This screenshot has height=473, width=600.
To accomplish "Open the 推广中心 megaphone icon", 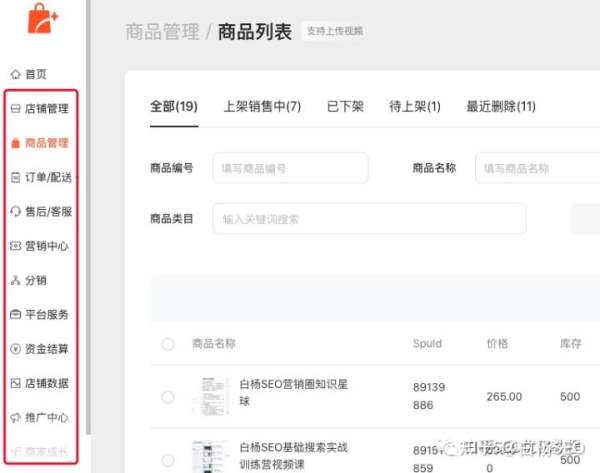I will pyautogui.click(x=15, y=418).
